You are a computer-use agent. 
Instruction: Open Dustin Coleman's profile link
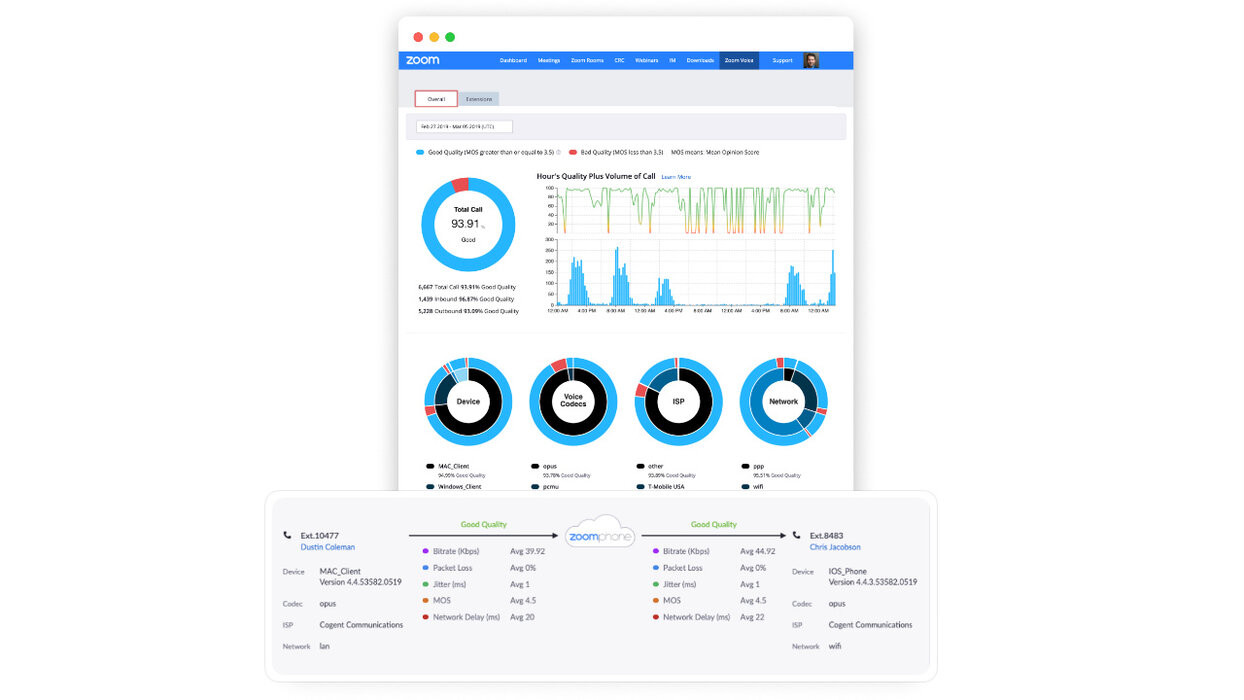pyautogui.click(x=327, y=548)
